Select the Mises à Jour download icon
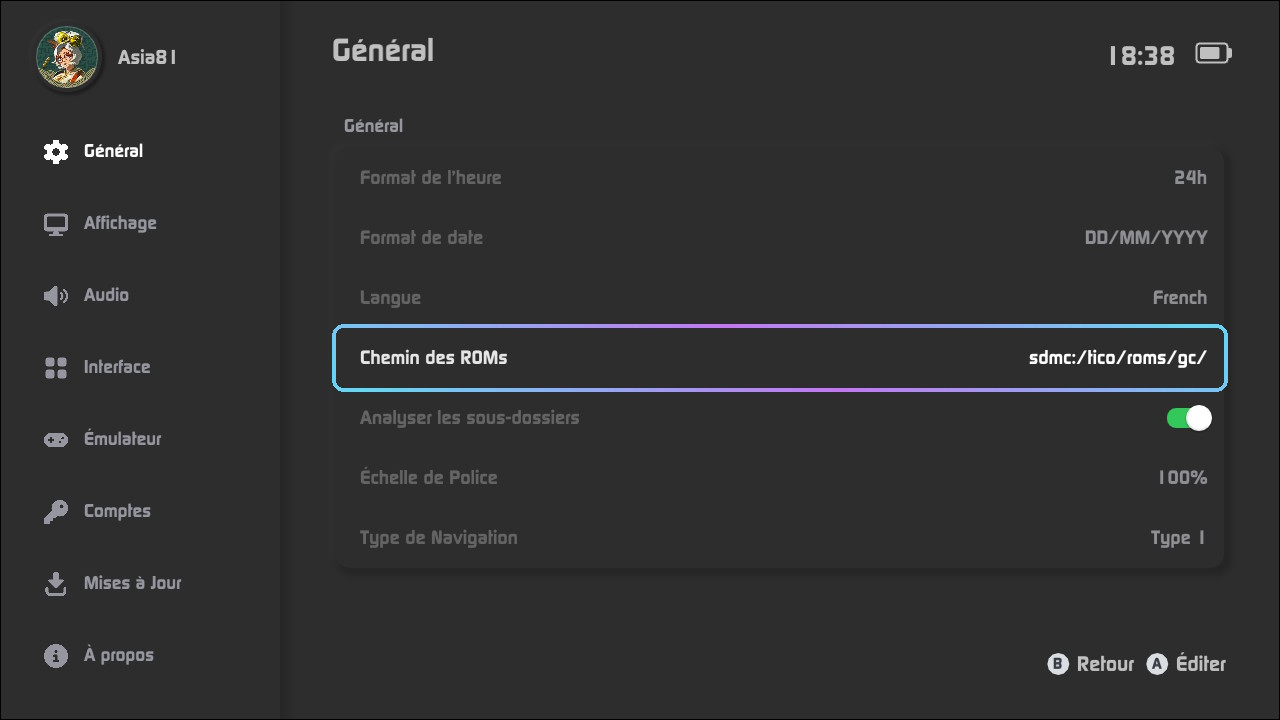 click(x=56, y=583)
